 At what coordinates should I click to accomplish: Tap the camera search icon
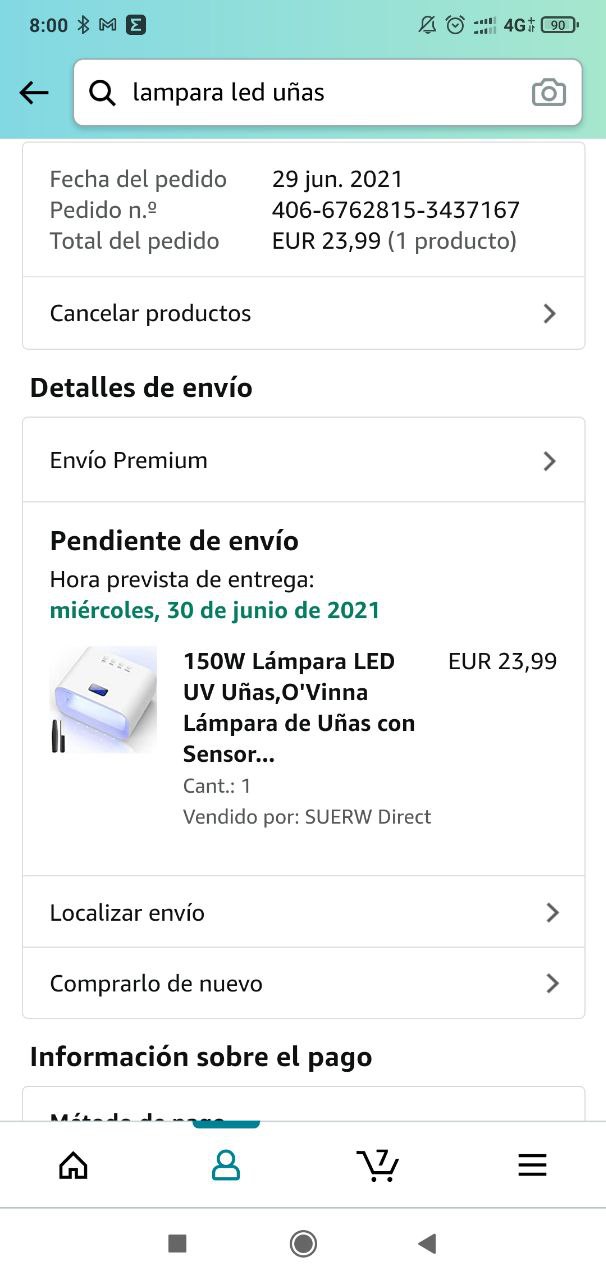pos(548,93)
